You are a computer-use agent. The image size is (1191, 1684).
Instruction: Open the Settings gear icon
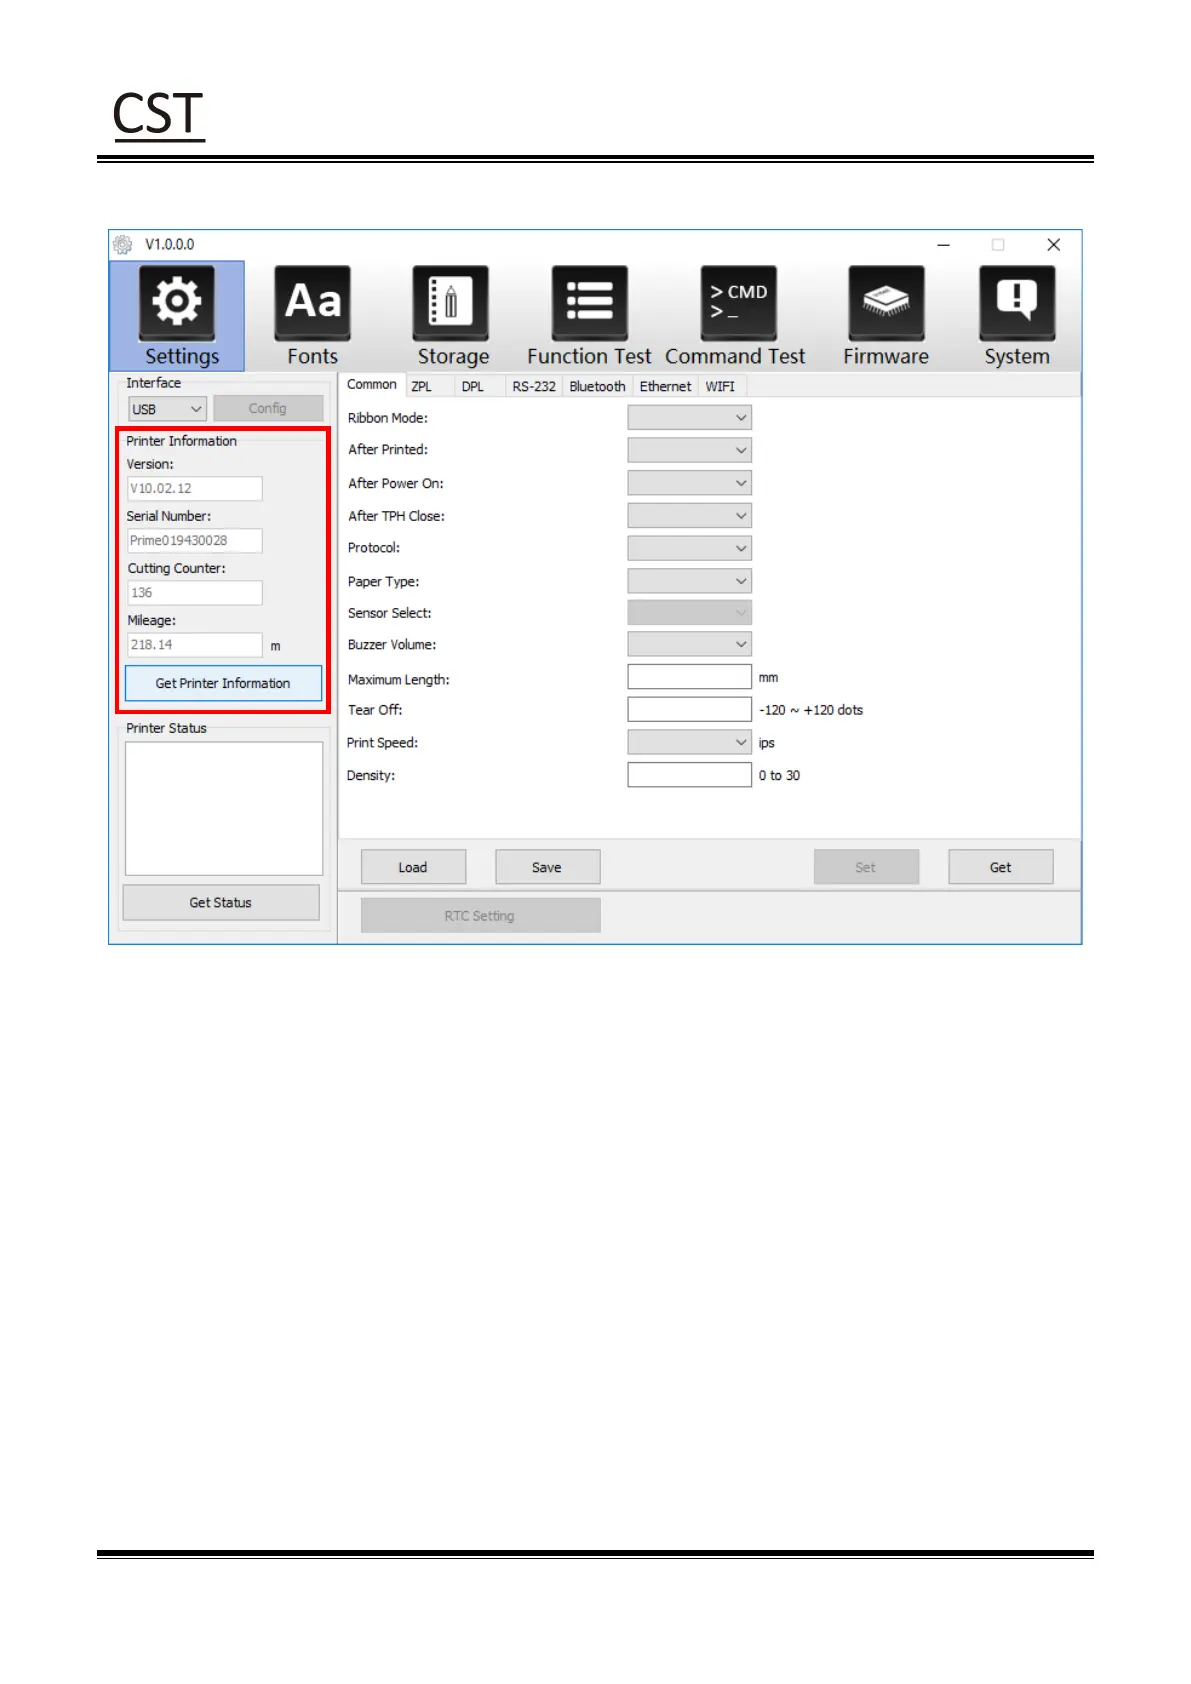click(177, 303)
